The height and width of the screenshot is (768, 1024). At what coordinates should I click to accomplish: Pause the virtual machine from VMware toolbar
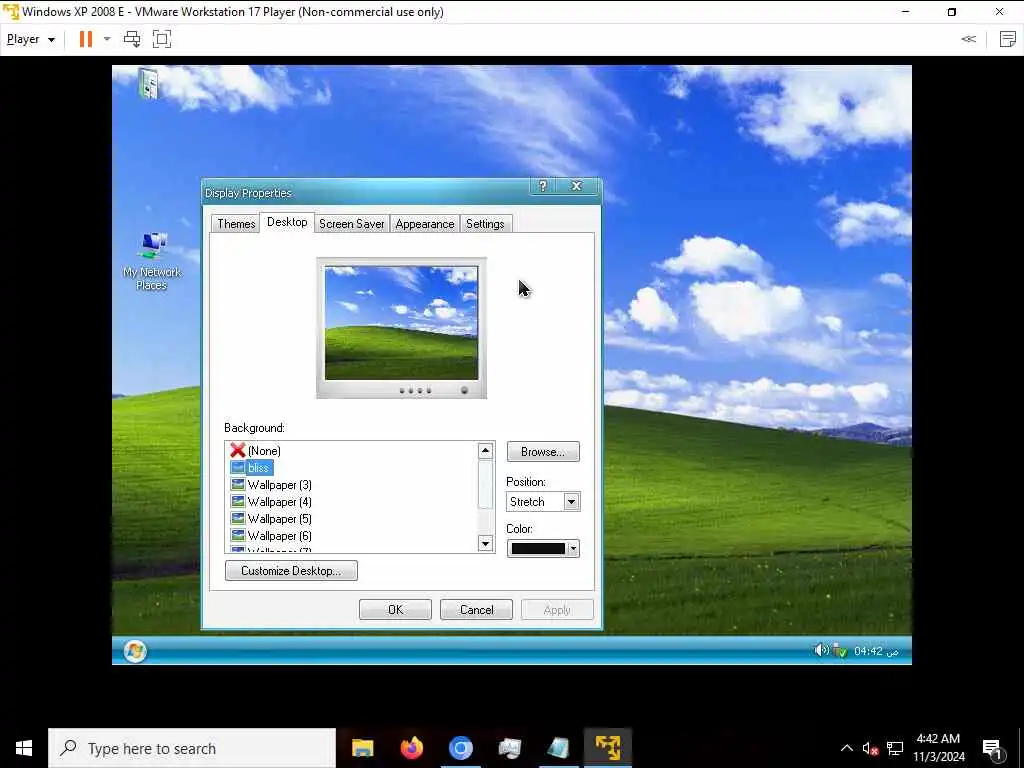pos(86,39)
